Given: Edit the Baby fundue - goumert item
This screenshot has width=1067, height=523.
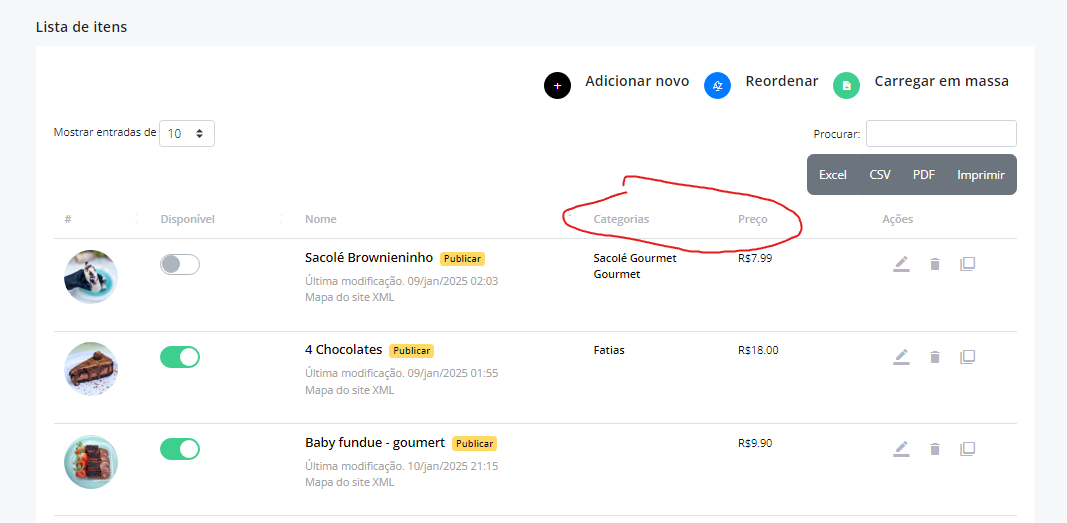Looking at the screenshot, I should point(901,449).
